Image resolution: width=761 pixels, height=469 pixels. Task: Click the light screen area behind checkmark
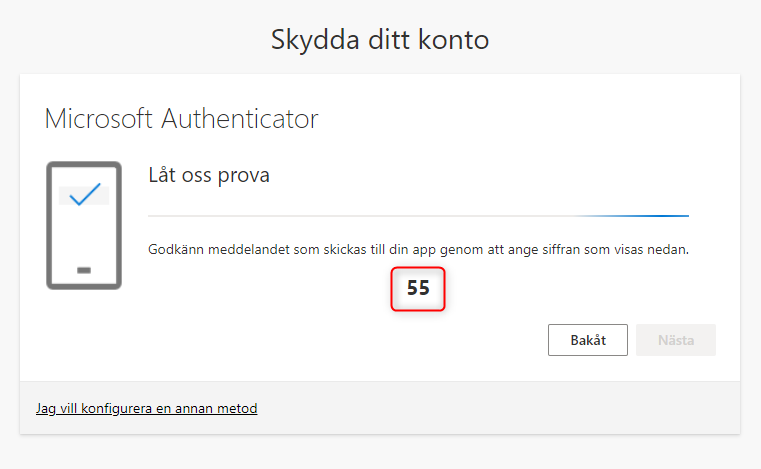coord(66,195)
